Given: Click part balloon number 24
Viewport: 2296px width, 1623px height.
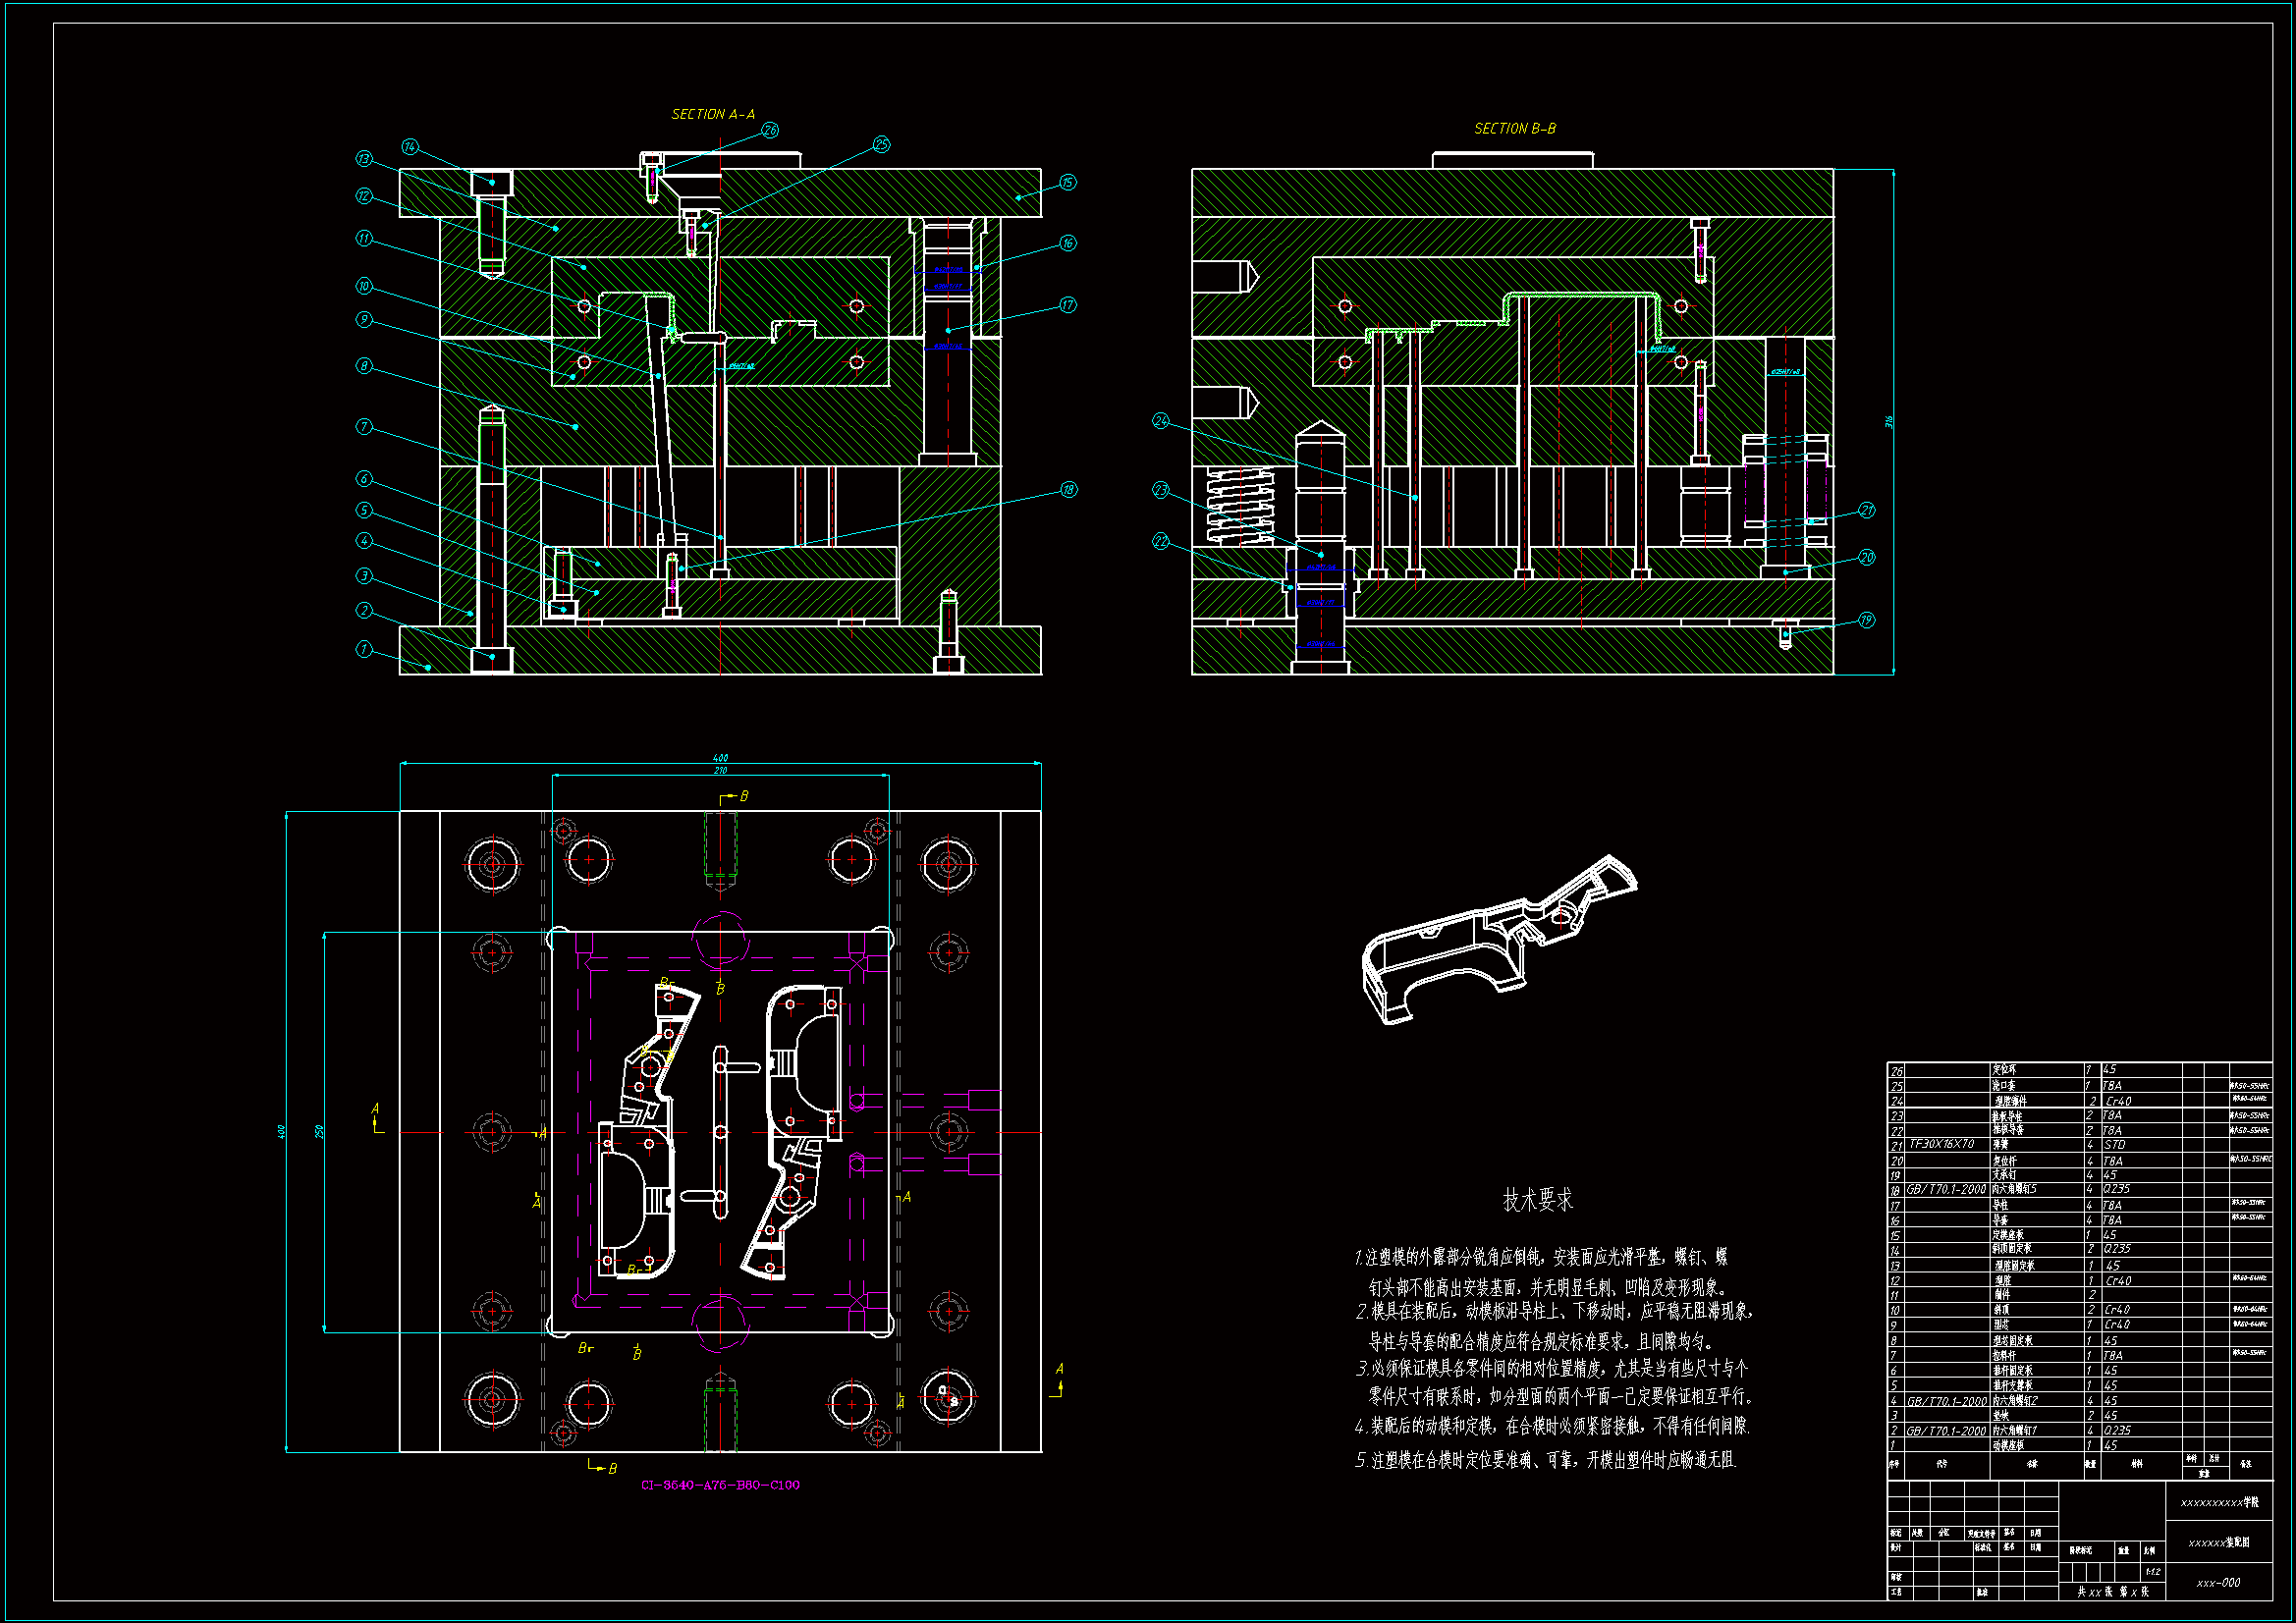Looking at the screenshot, I should (1161, 421).
